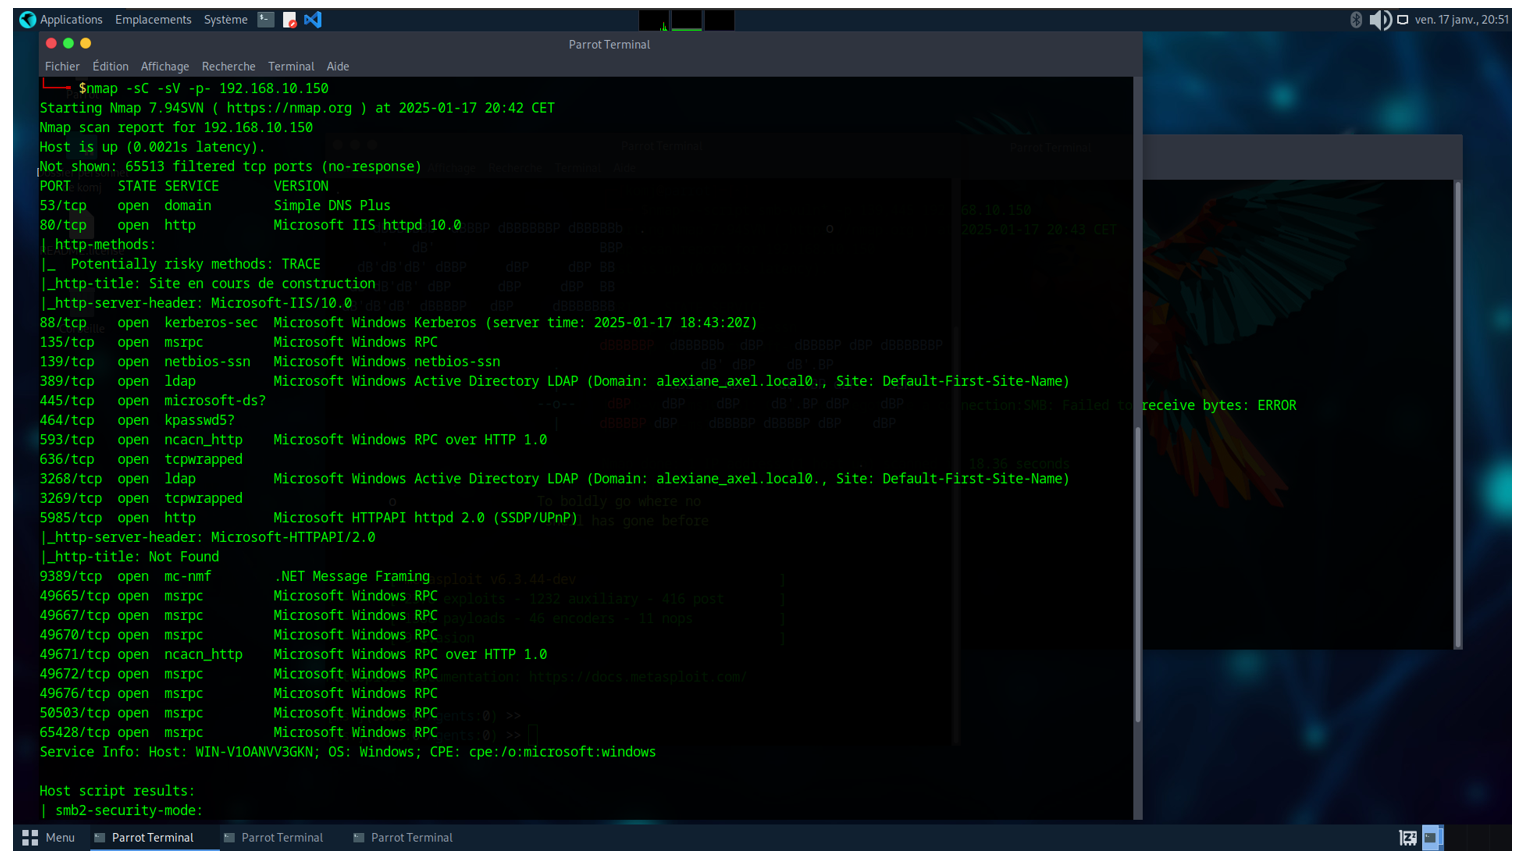Switch to the active Parrot Terminal taskbar button
Viewport: 1523px width, 865px height.
click(153, 838)
